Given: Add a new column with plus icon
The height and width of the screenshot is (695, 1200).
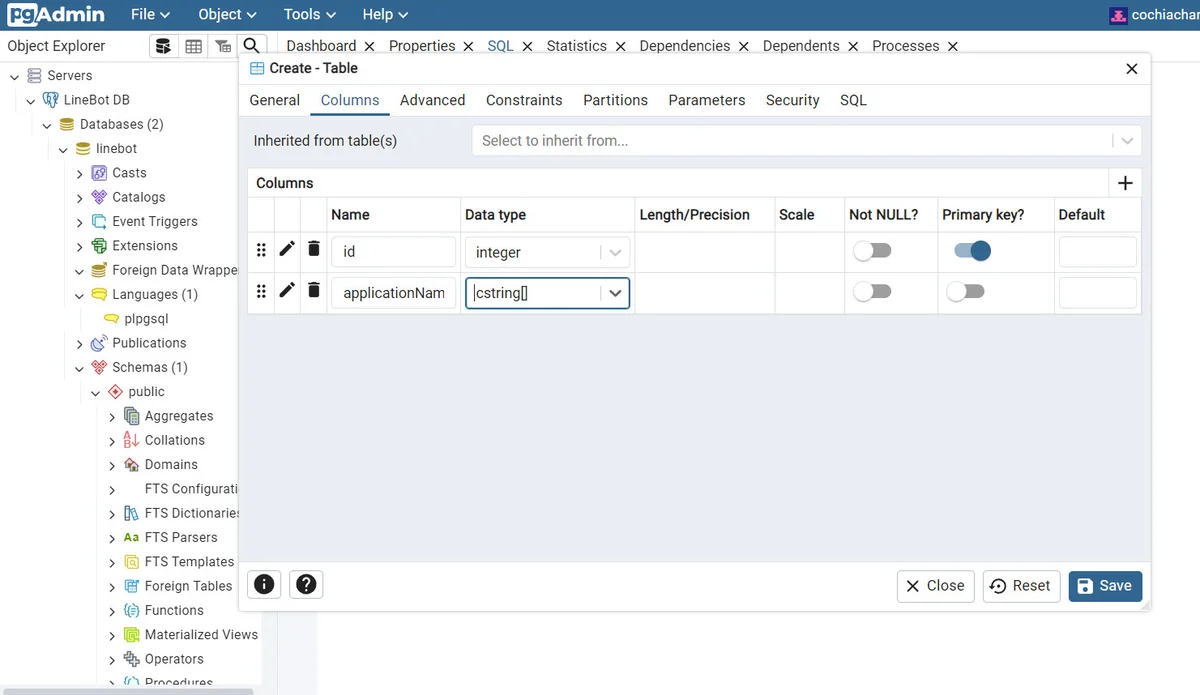Looking at the screenshot, I should [1125, 183].
